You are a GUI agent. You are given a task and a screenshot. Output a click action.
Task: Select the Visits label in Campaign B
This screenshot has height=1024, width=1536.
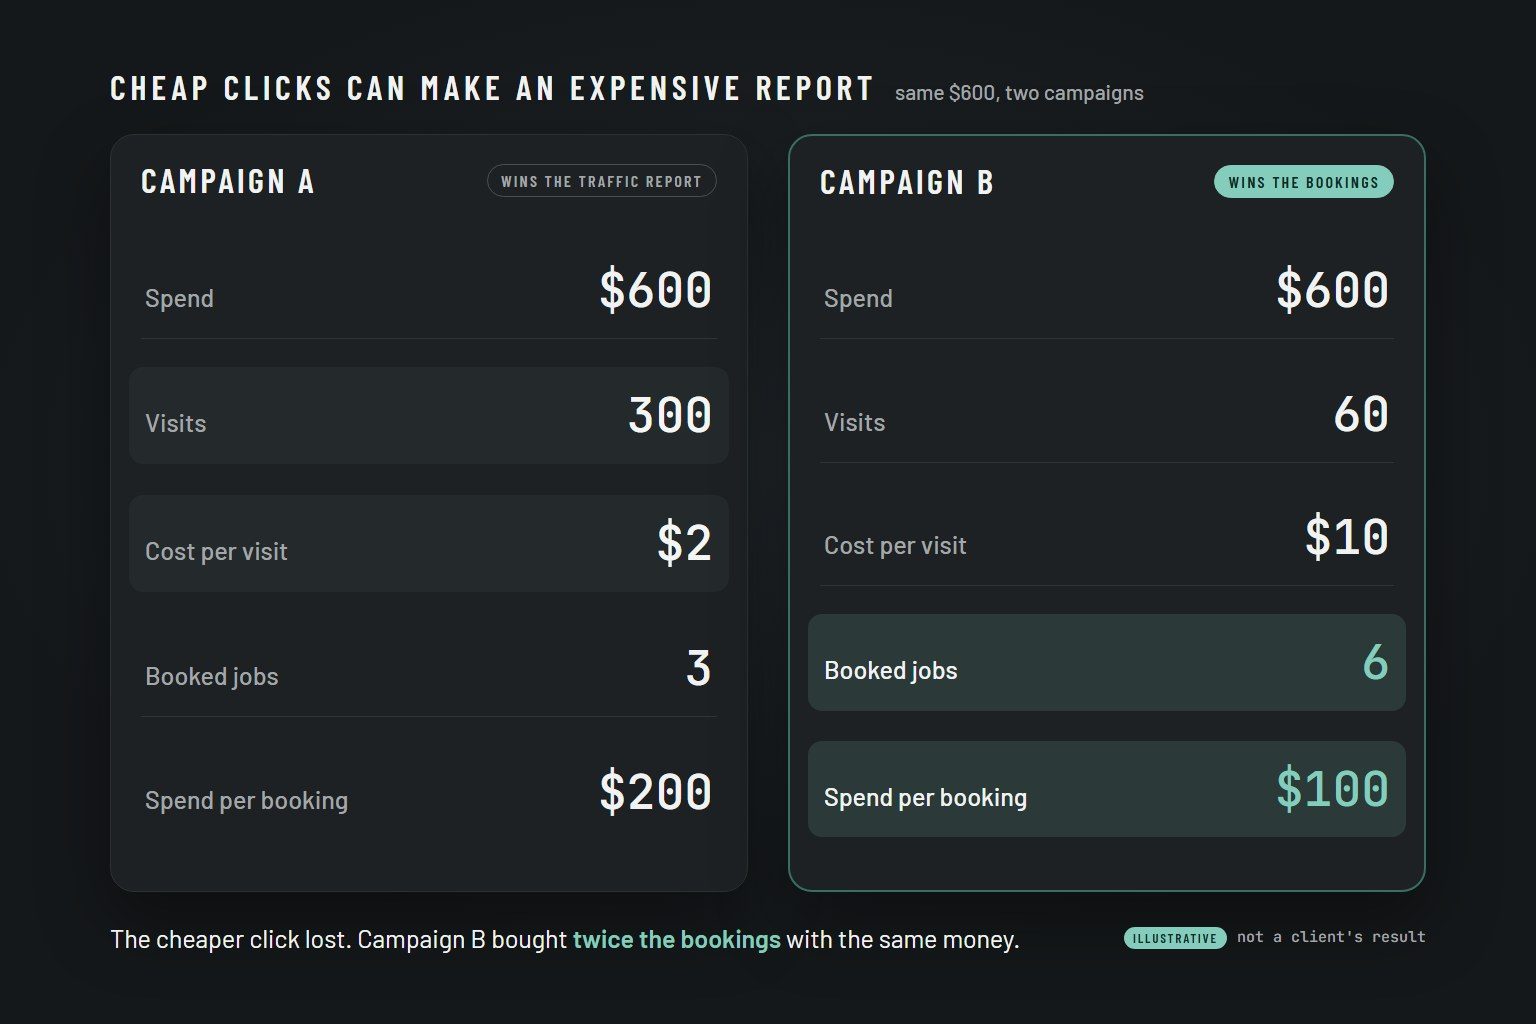point(854,423)
